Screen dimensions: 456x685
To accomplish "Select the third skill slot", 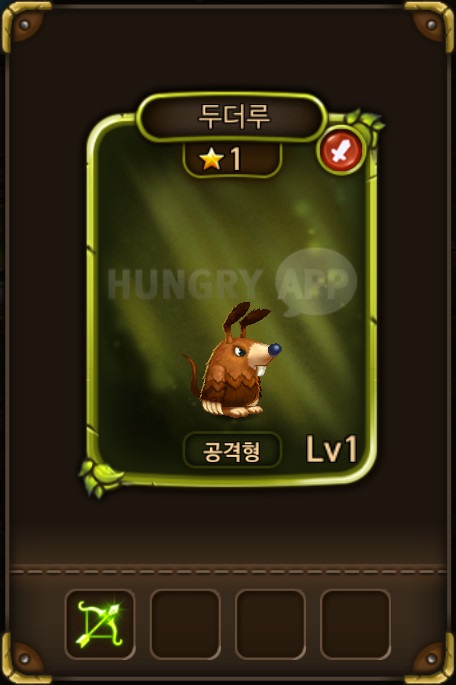I will pyautogui.click(x=270, y=624).
